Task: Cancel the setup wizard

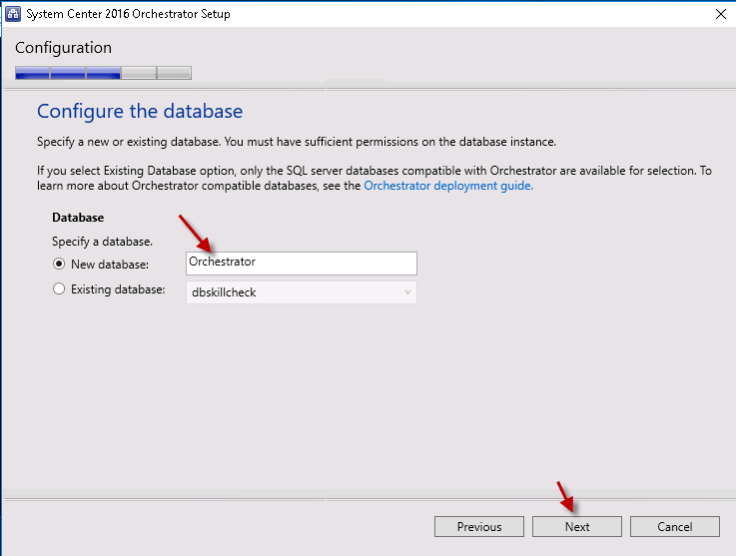Action: [x=675, y=527]
